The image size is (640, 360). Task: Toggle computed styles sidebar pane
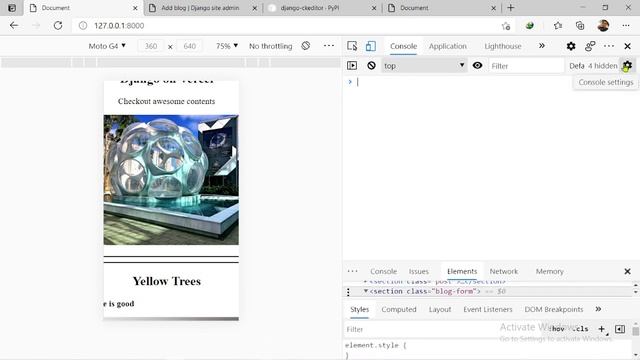click(620, 329)
